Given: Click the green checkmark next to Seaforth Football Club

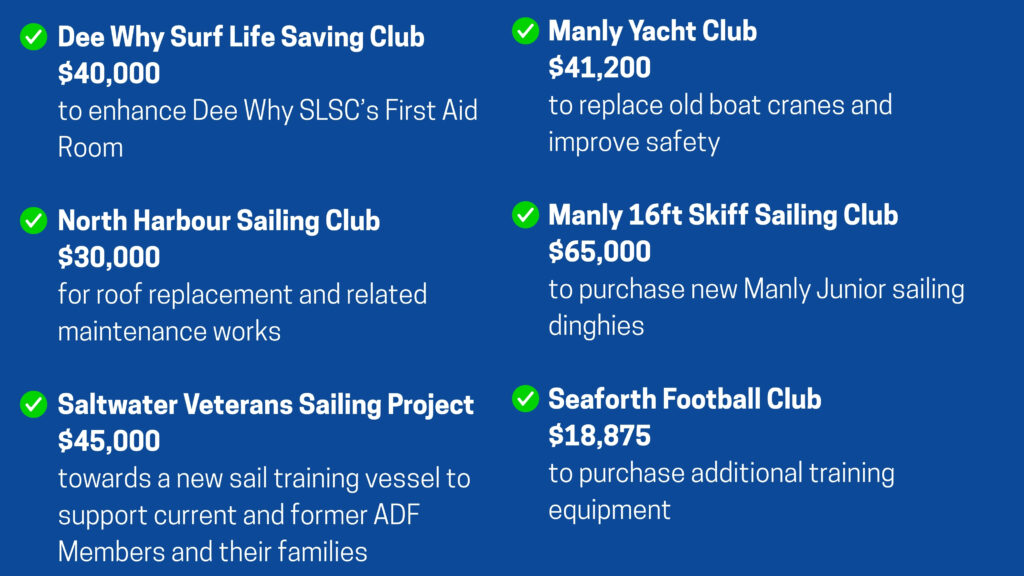Looking at the screenshot, I should (x=525, y=398).
